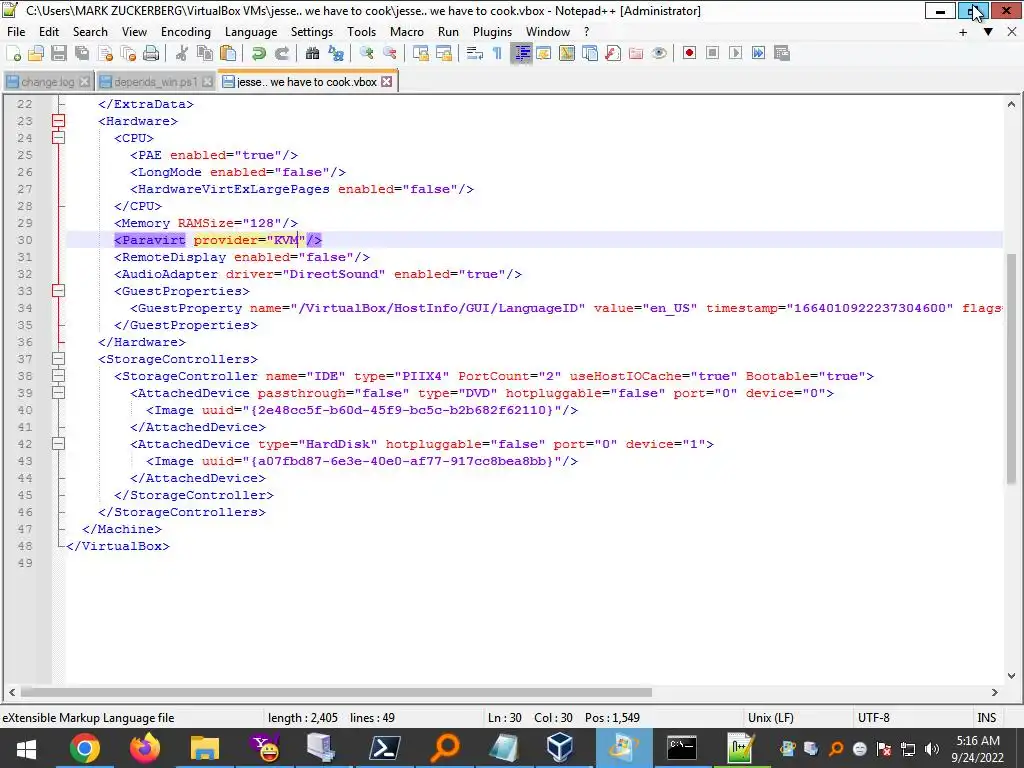Collapse the HardDisk AttachedDevice node at line 42
Viewport: 1024px width, 768px height.
58,443
